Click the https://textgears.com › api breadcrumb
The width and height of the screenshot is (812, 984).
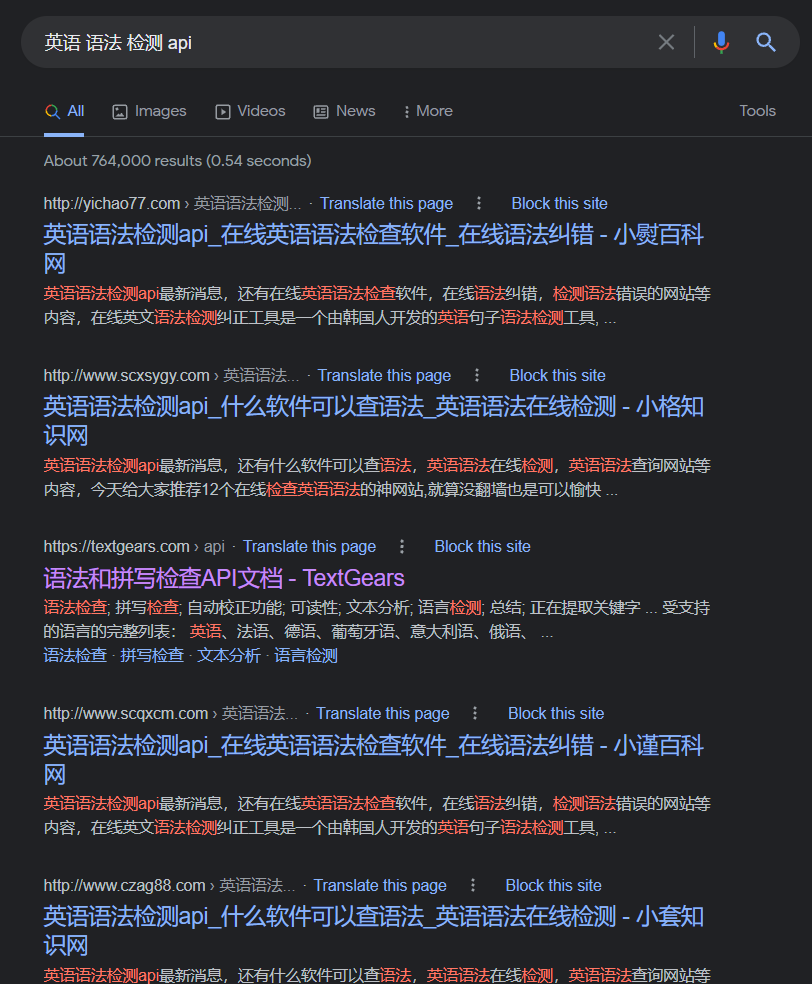[134, 547]
